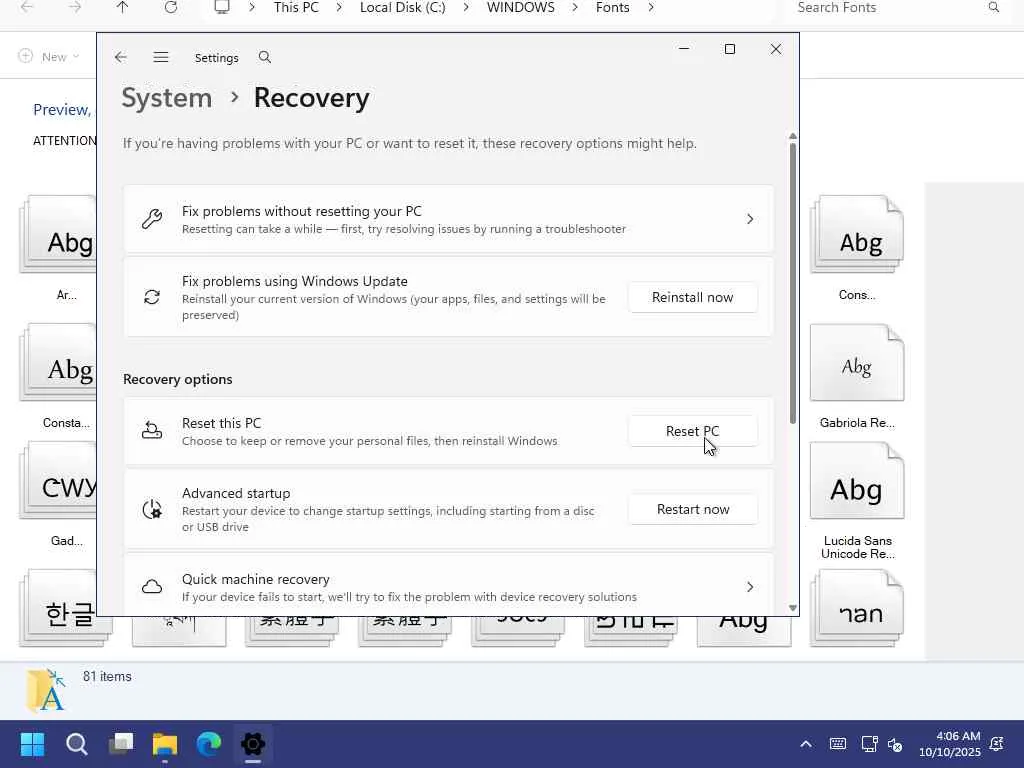1024x768 pixels.
Task: Click File Explorer's up arrow
Action: click(122, 7)
